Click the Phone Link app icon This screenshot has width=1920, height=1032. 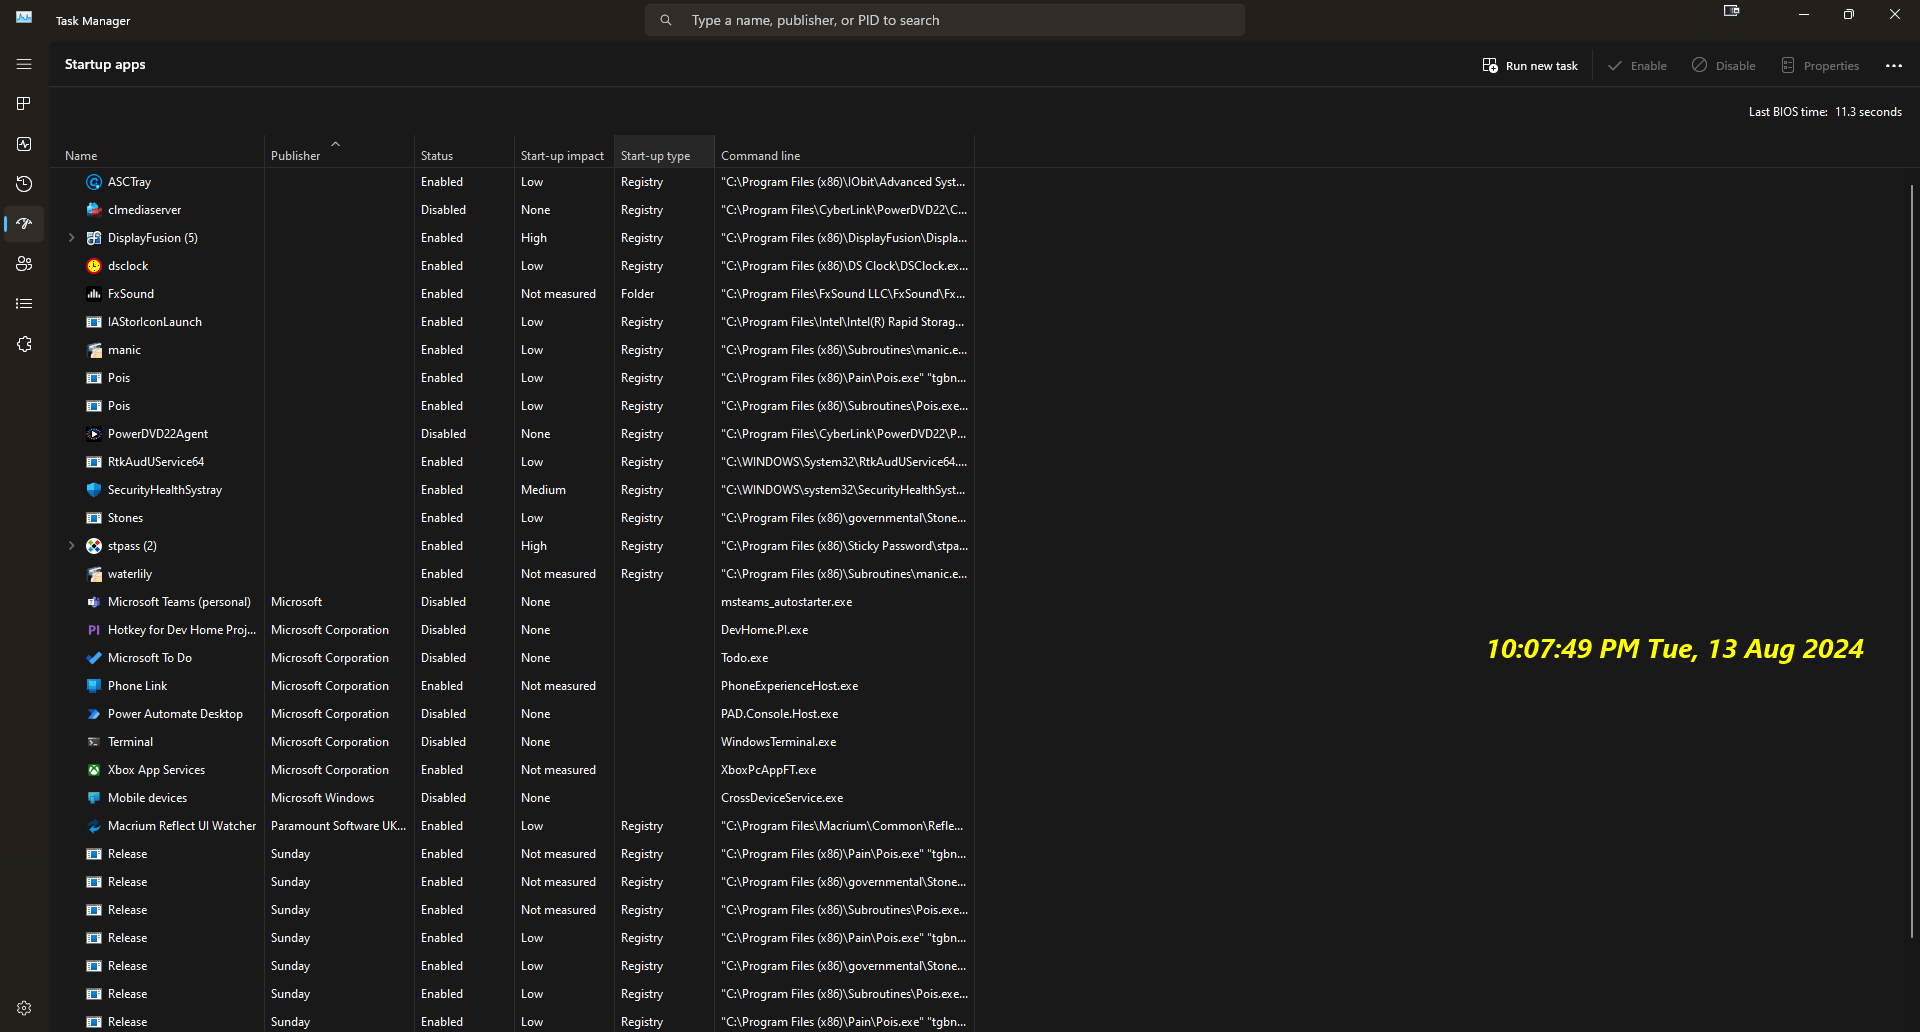point(94,686)
